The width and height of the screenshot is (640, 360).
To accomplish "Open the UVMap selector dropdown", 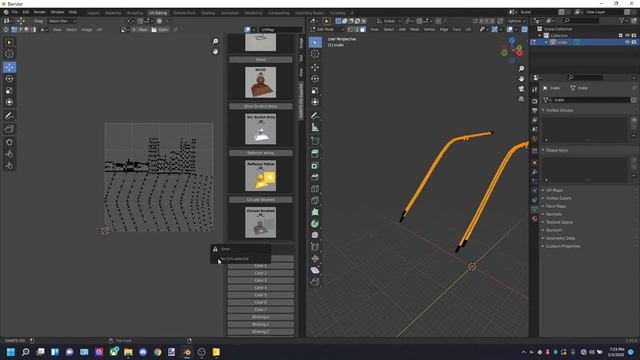I will pos(281,29).
